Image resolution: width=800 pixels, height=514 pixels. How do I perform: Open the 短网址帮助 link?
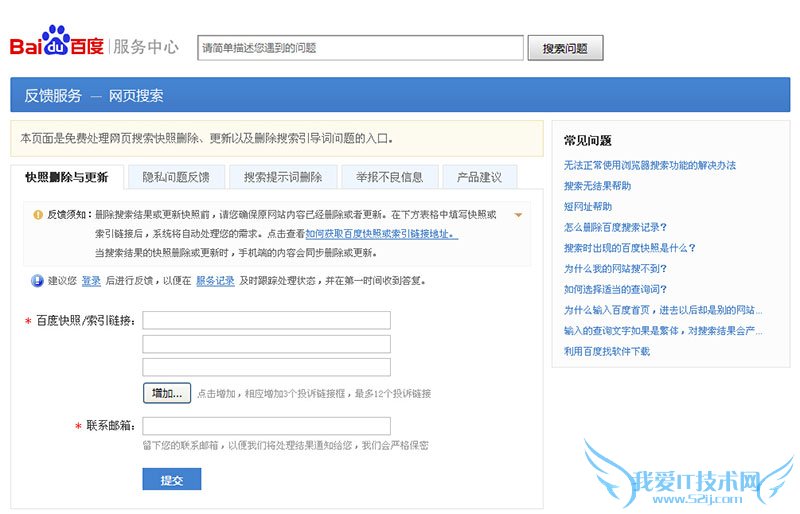(588, 207)
